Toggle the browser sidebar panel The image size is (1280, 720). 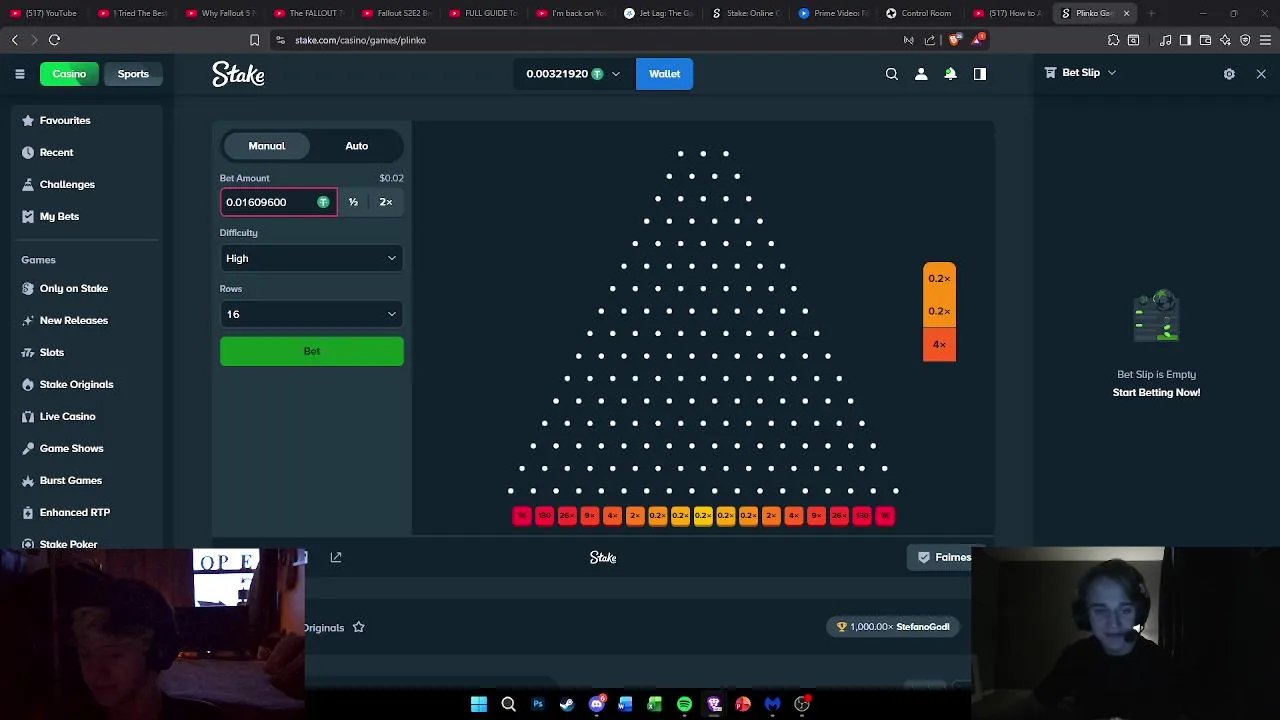pyautogui.click(x=1185, y=40)
